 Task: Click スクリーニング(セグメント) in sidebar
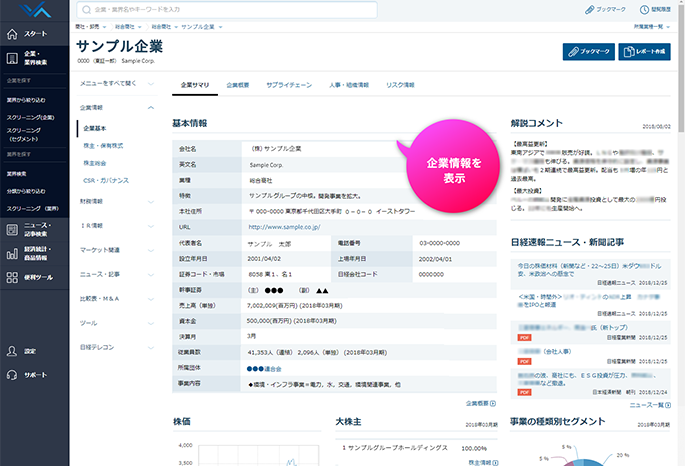tap(24, 135)
